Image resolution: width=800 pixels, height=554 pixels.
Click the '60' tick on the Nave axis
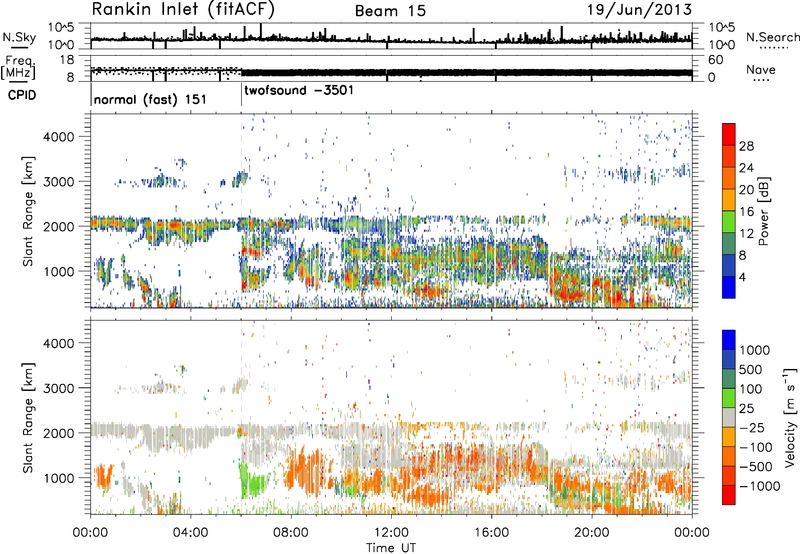(x=716, y=60)
